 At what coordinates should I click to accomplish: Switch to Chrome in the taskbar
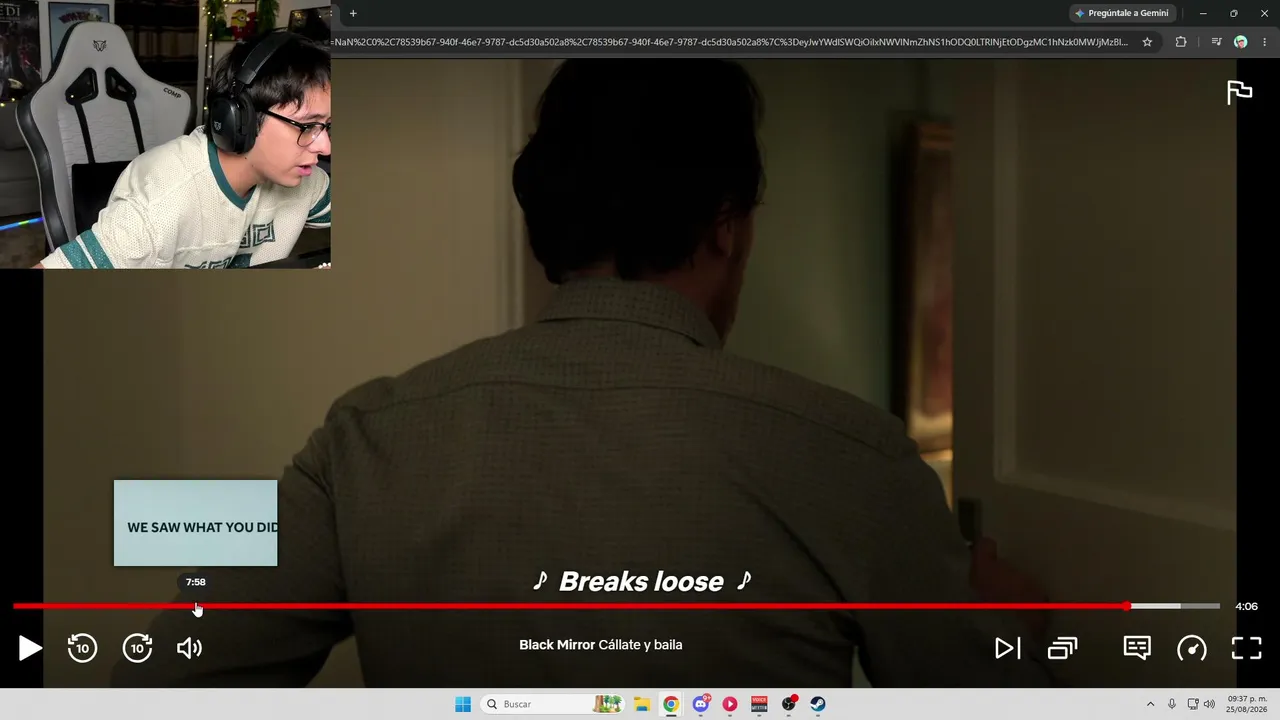pyautogui.click(x=671, y=704)
